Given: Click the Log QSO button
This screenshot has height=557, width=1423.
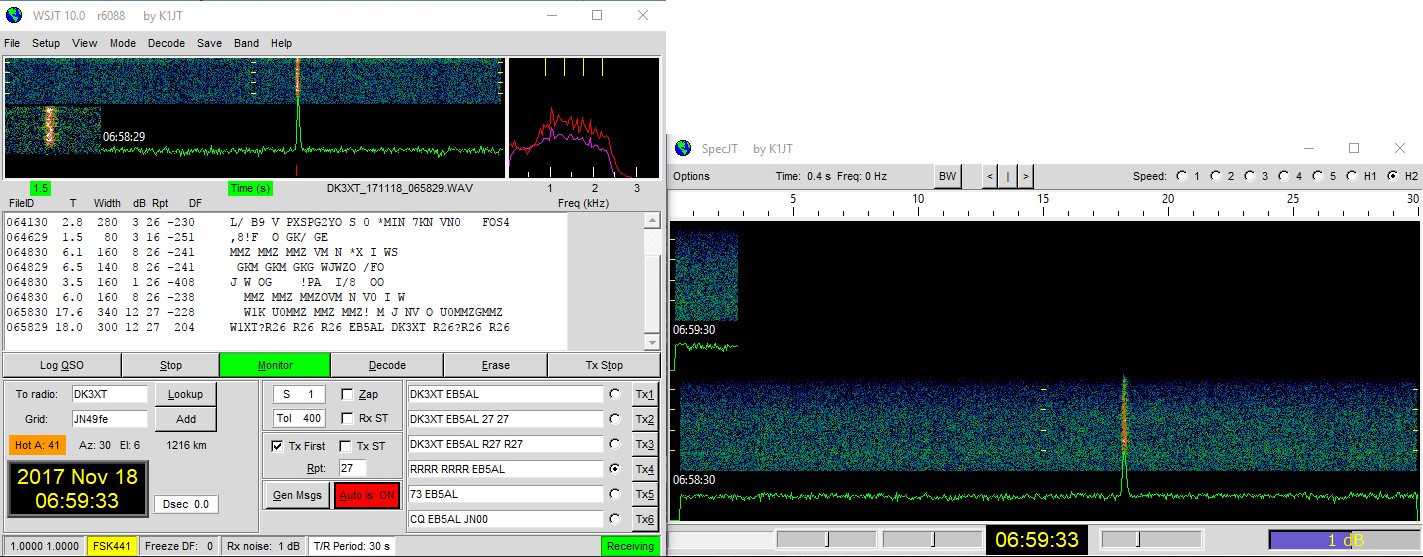Looking at the screenshot, I should pos(61,365).
